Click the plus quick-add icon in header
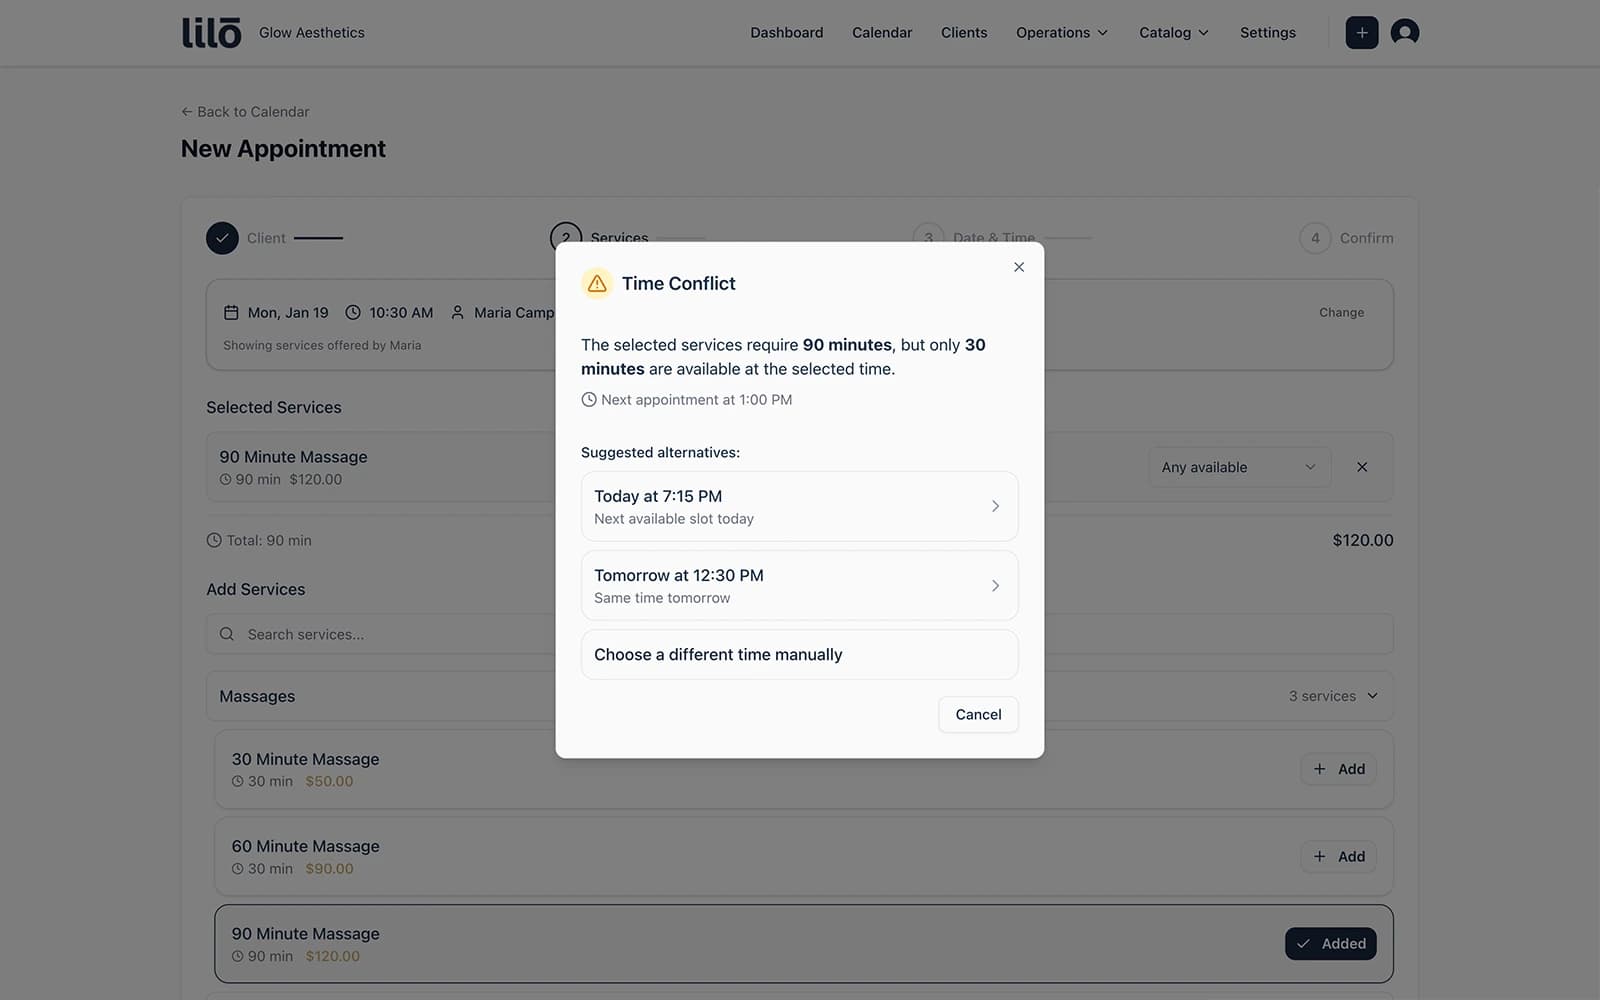1600x1000 pixels. 1361,32
